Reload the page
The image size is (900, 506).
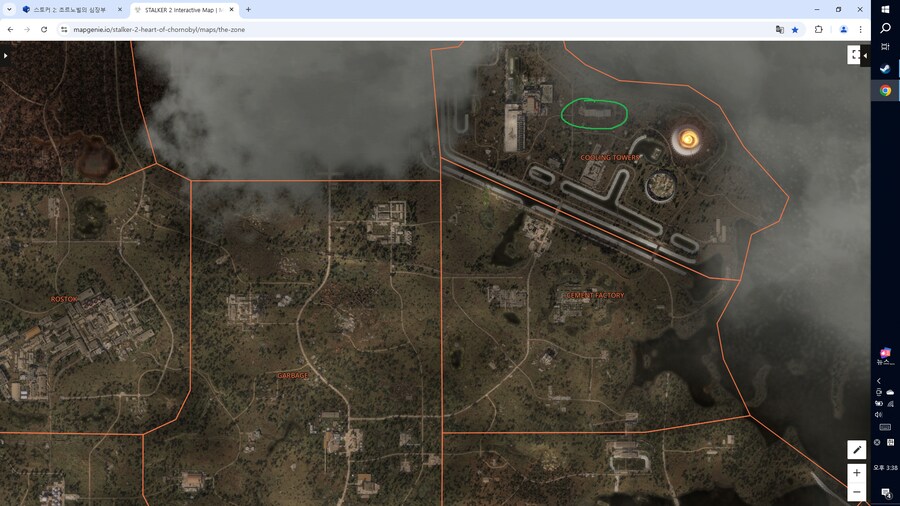tap(44, 30)
